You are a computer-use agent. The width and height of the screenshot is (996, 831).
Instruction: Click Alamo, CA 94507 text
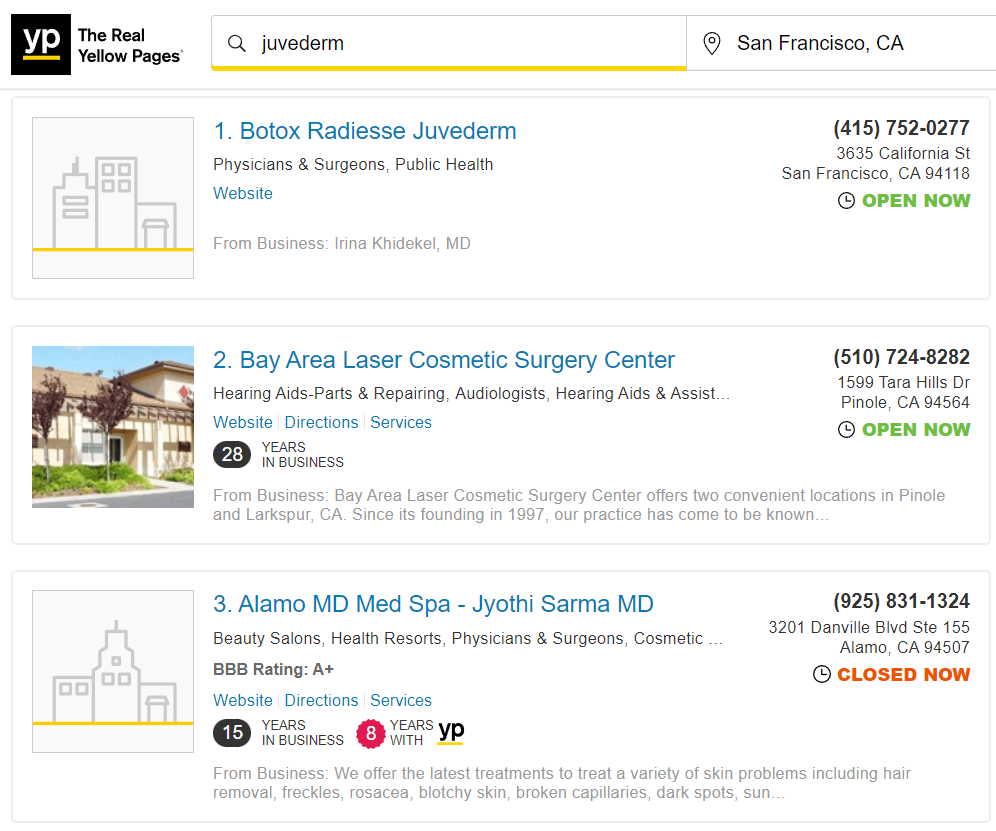(905, 648)
